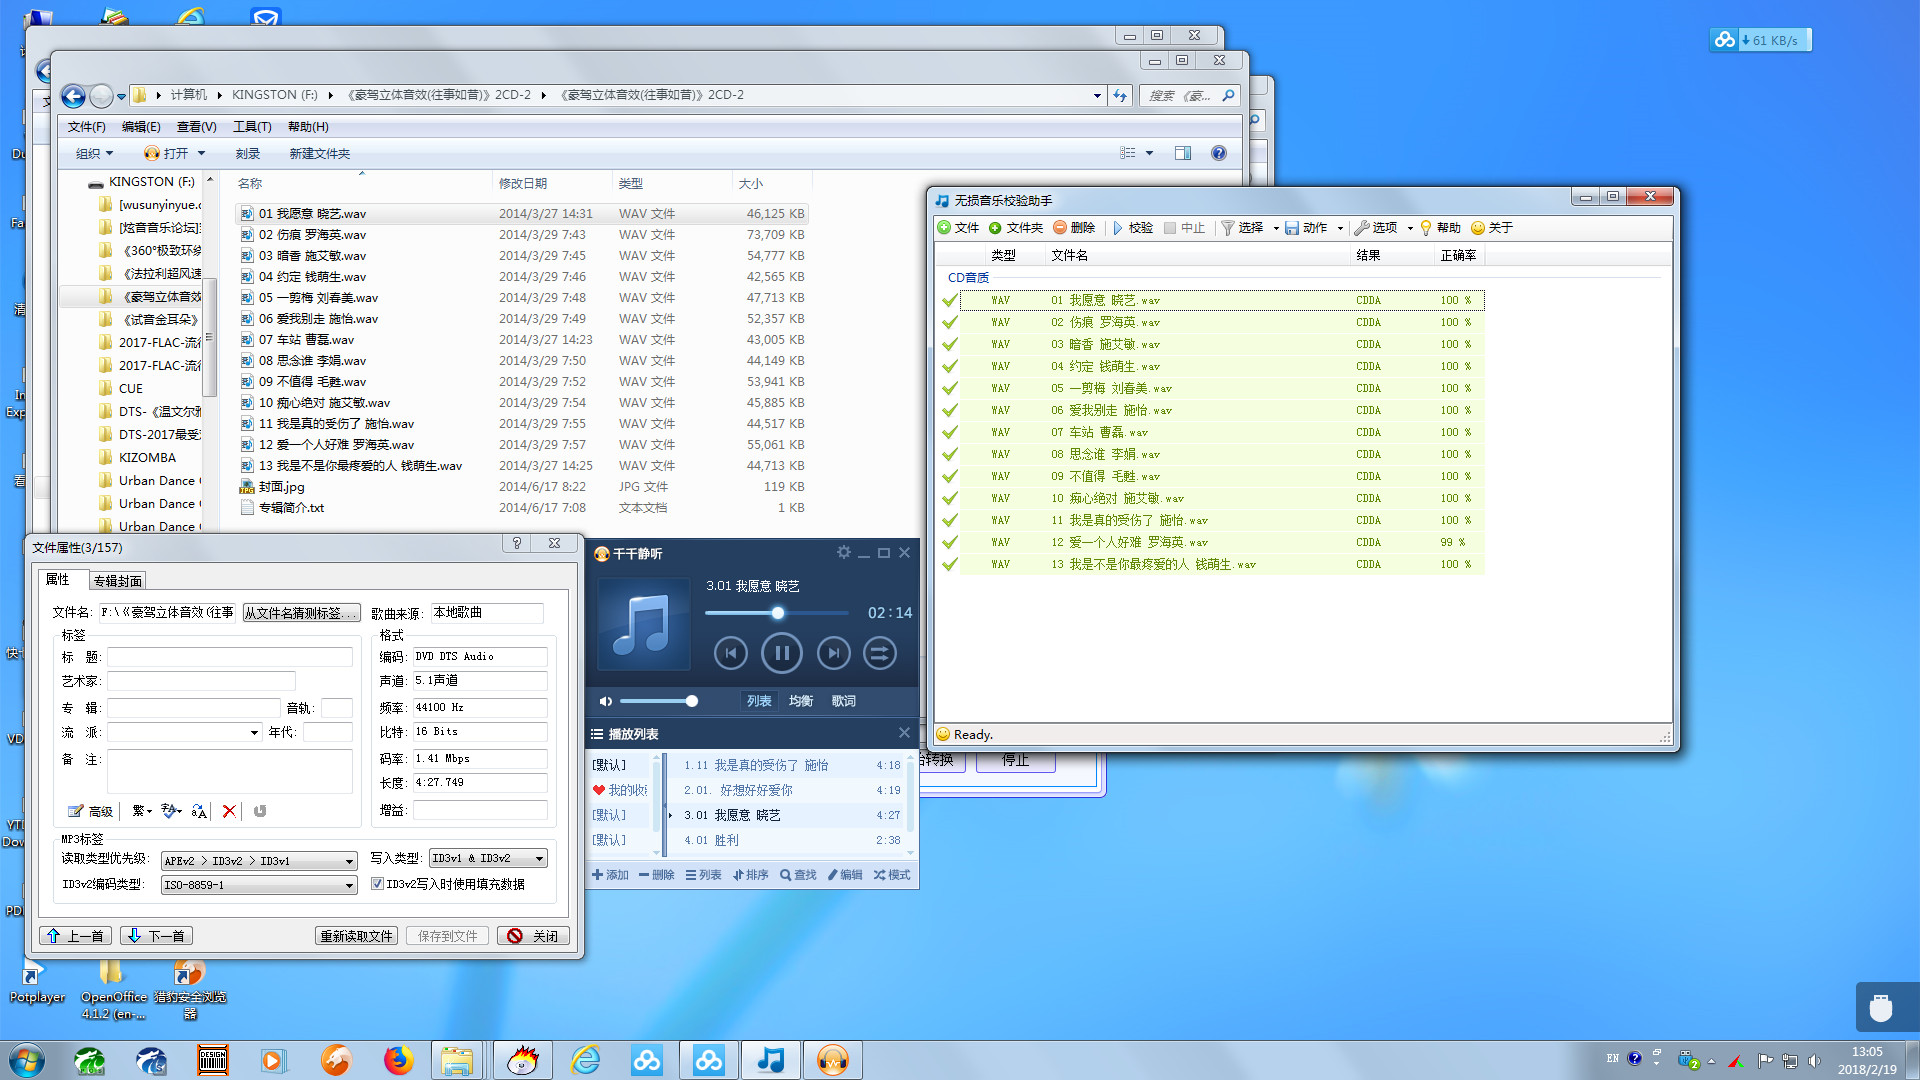The image size is (1920, 1080).
Task: Click 高级 advanced edit icon in file properties
Action: coord(75,811)
